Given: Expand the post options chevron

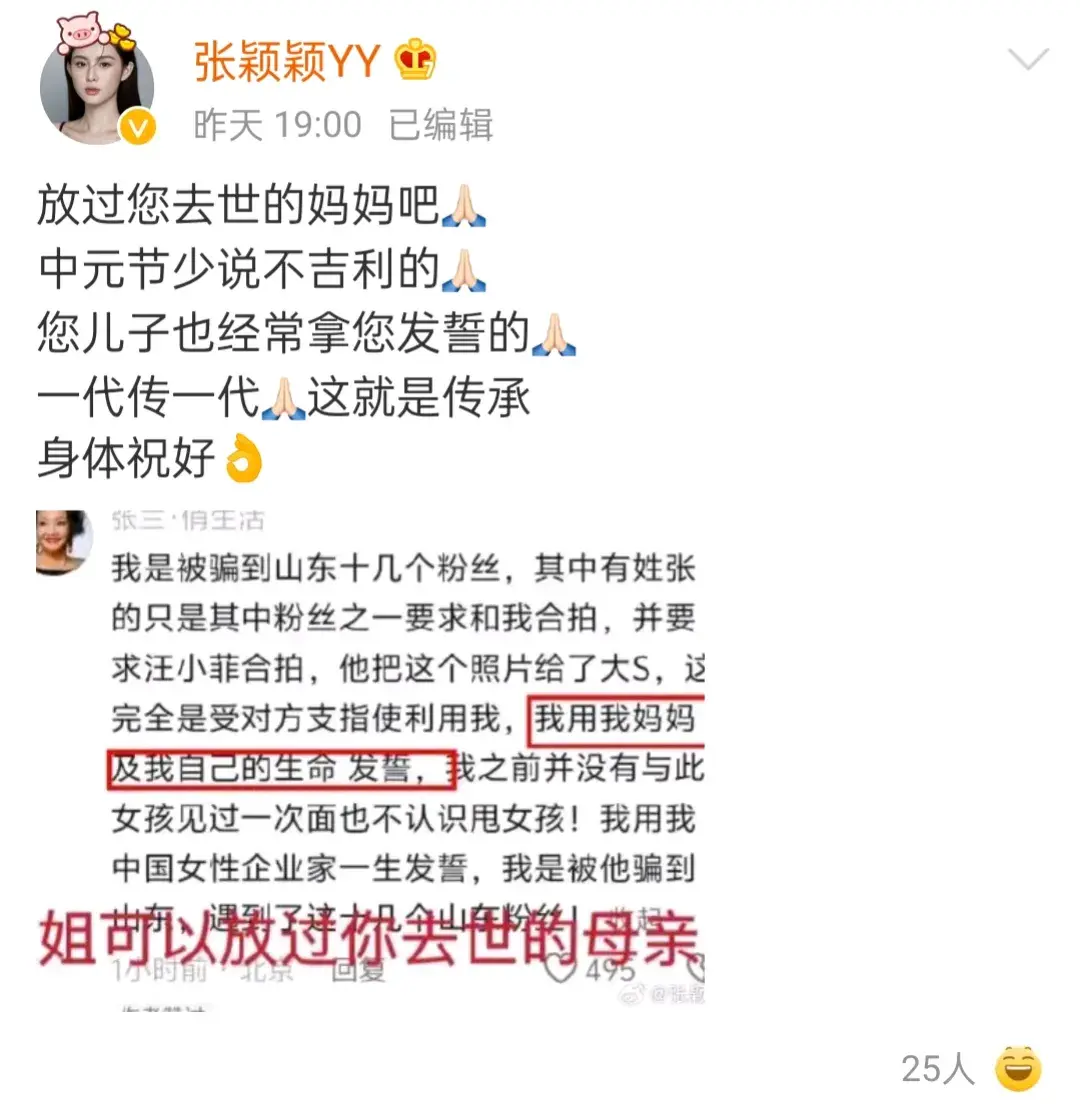Looking at the screenshot, I should coord(1028,59).
